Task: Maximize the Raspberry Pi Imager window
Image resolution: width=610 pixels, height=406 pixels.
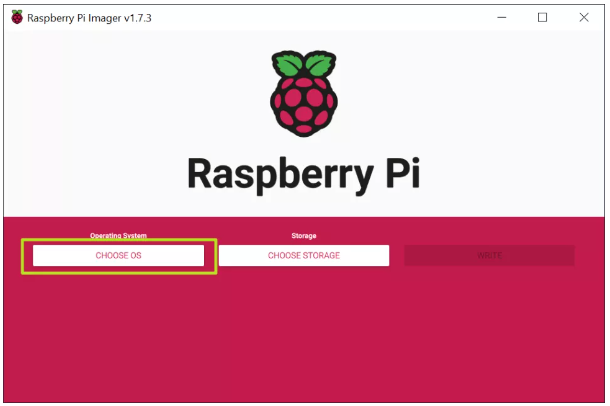Action: pyautogui.click(x=542, y=18)
